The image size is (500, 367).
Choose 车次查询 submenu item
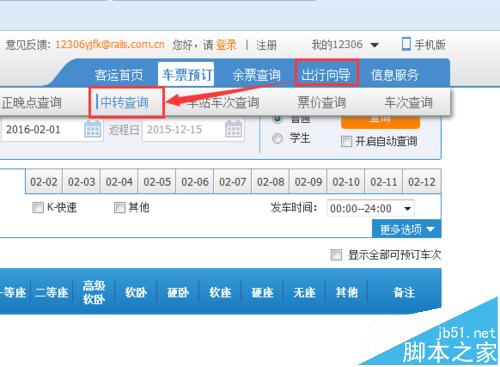(x=409, y=102)
